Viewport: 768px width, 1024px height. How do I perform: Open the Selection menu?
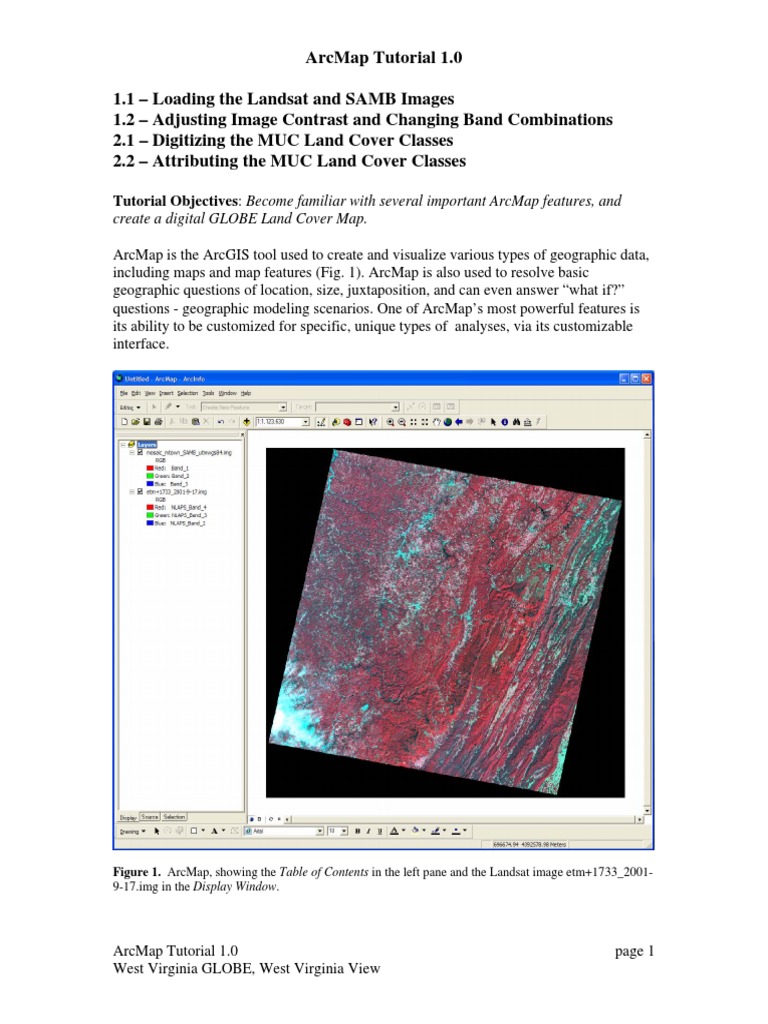187,393
